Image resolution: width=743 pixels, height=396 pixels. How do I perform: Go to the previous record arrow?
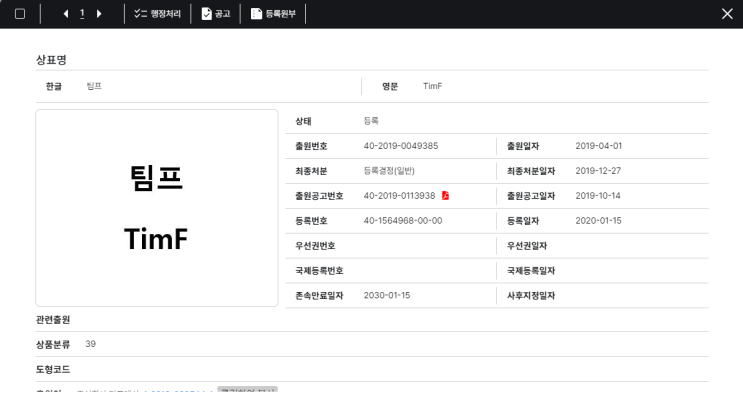coord(66,14)
